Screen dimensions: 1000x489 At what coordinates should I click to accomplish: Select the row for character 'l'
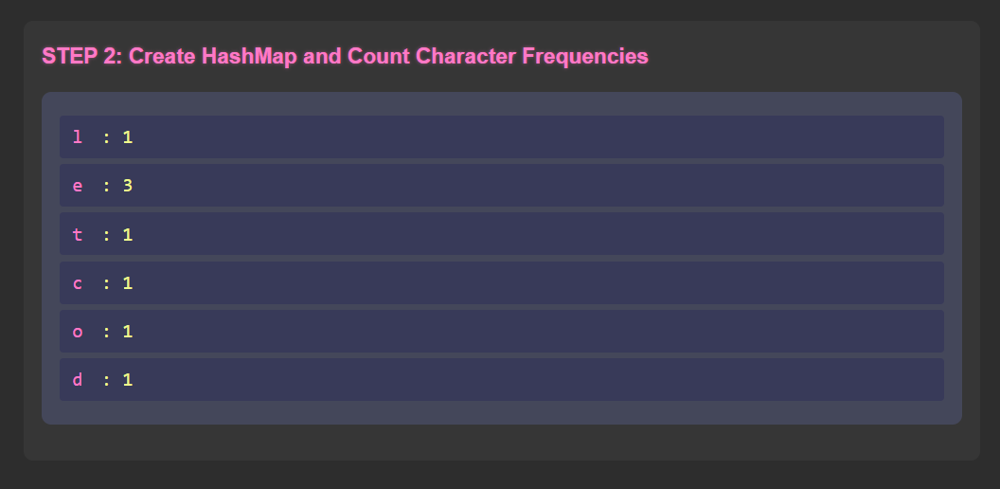[501, 137]
